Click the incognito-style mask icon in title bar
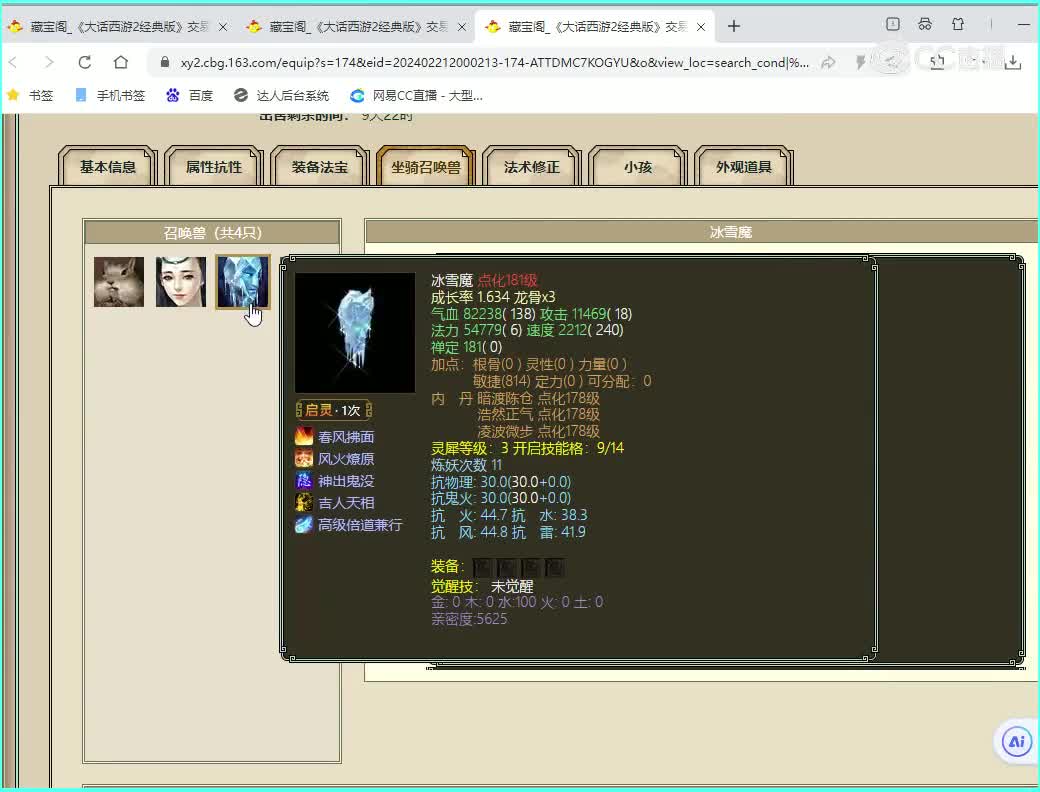 (x=925, y=25)
